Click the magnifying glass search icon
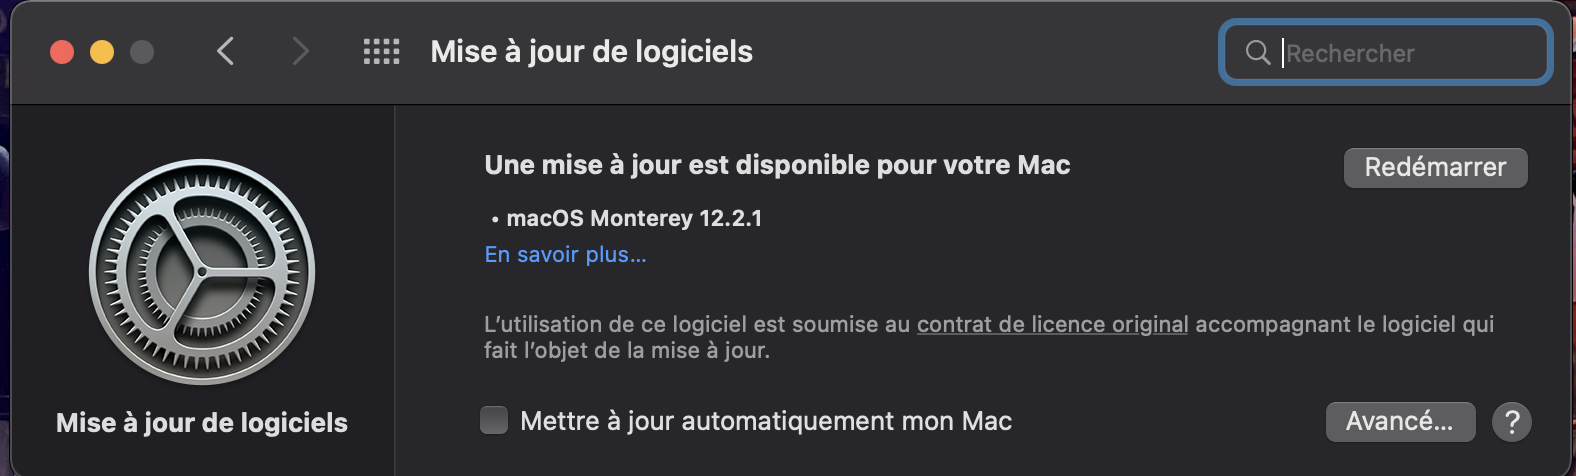This screenshot has width=1576, height=476. tap(1258, 53)
